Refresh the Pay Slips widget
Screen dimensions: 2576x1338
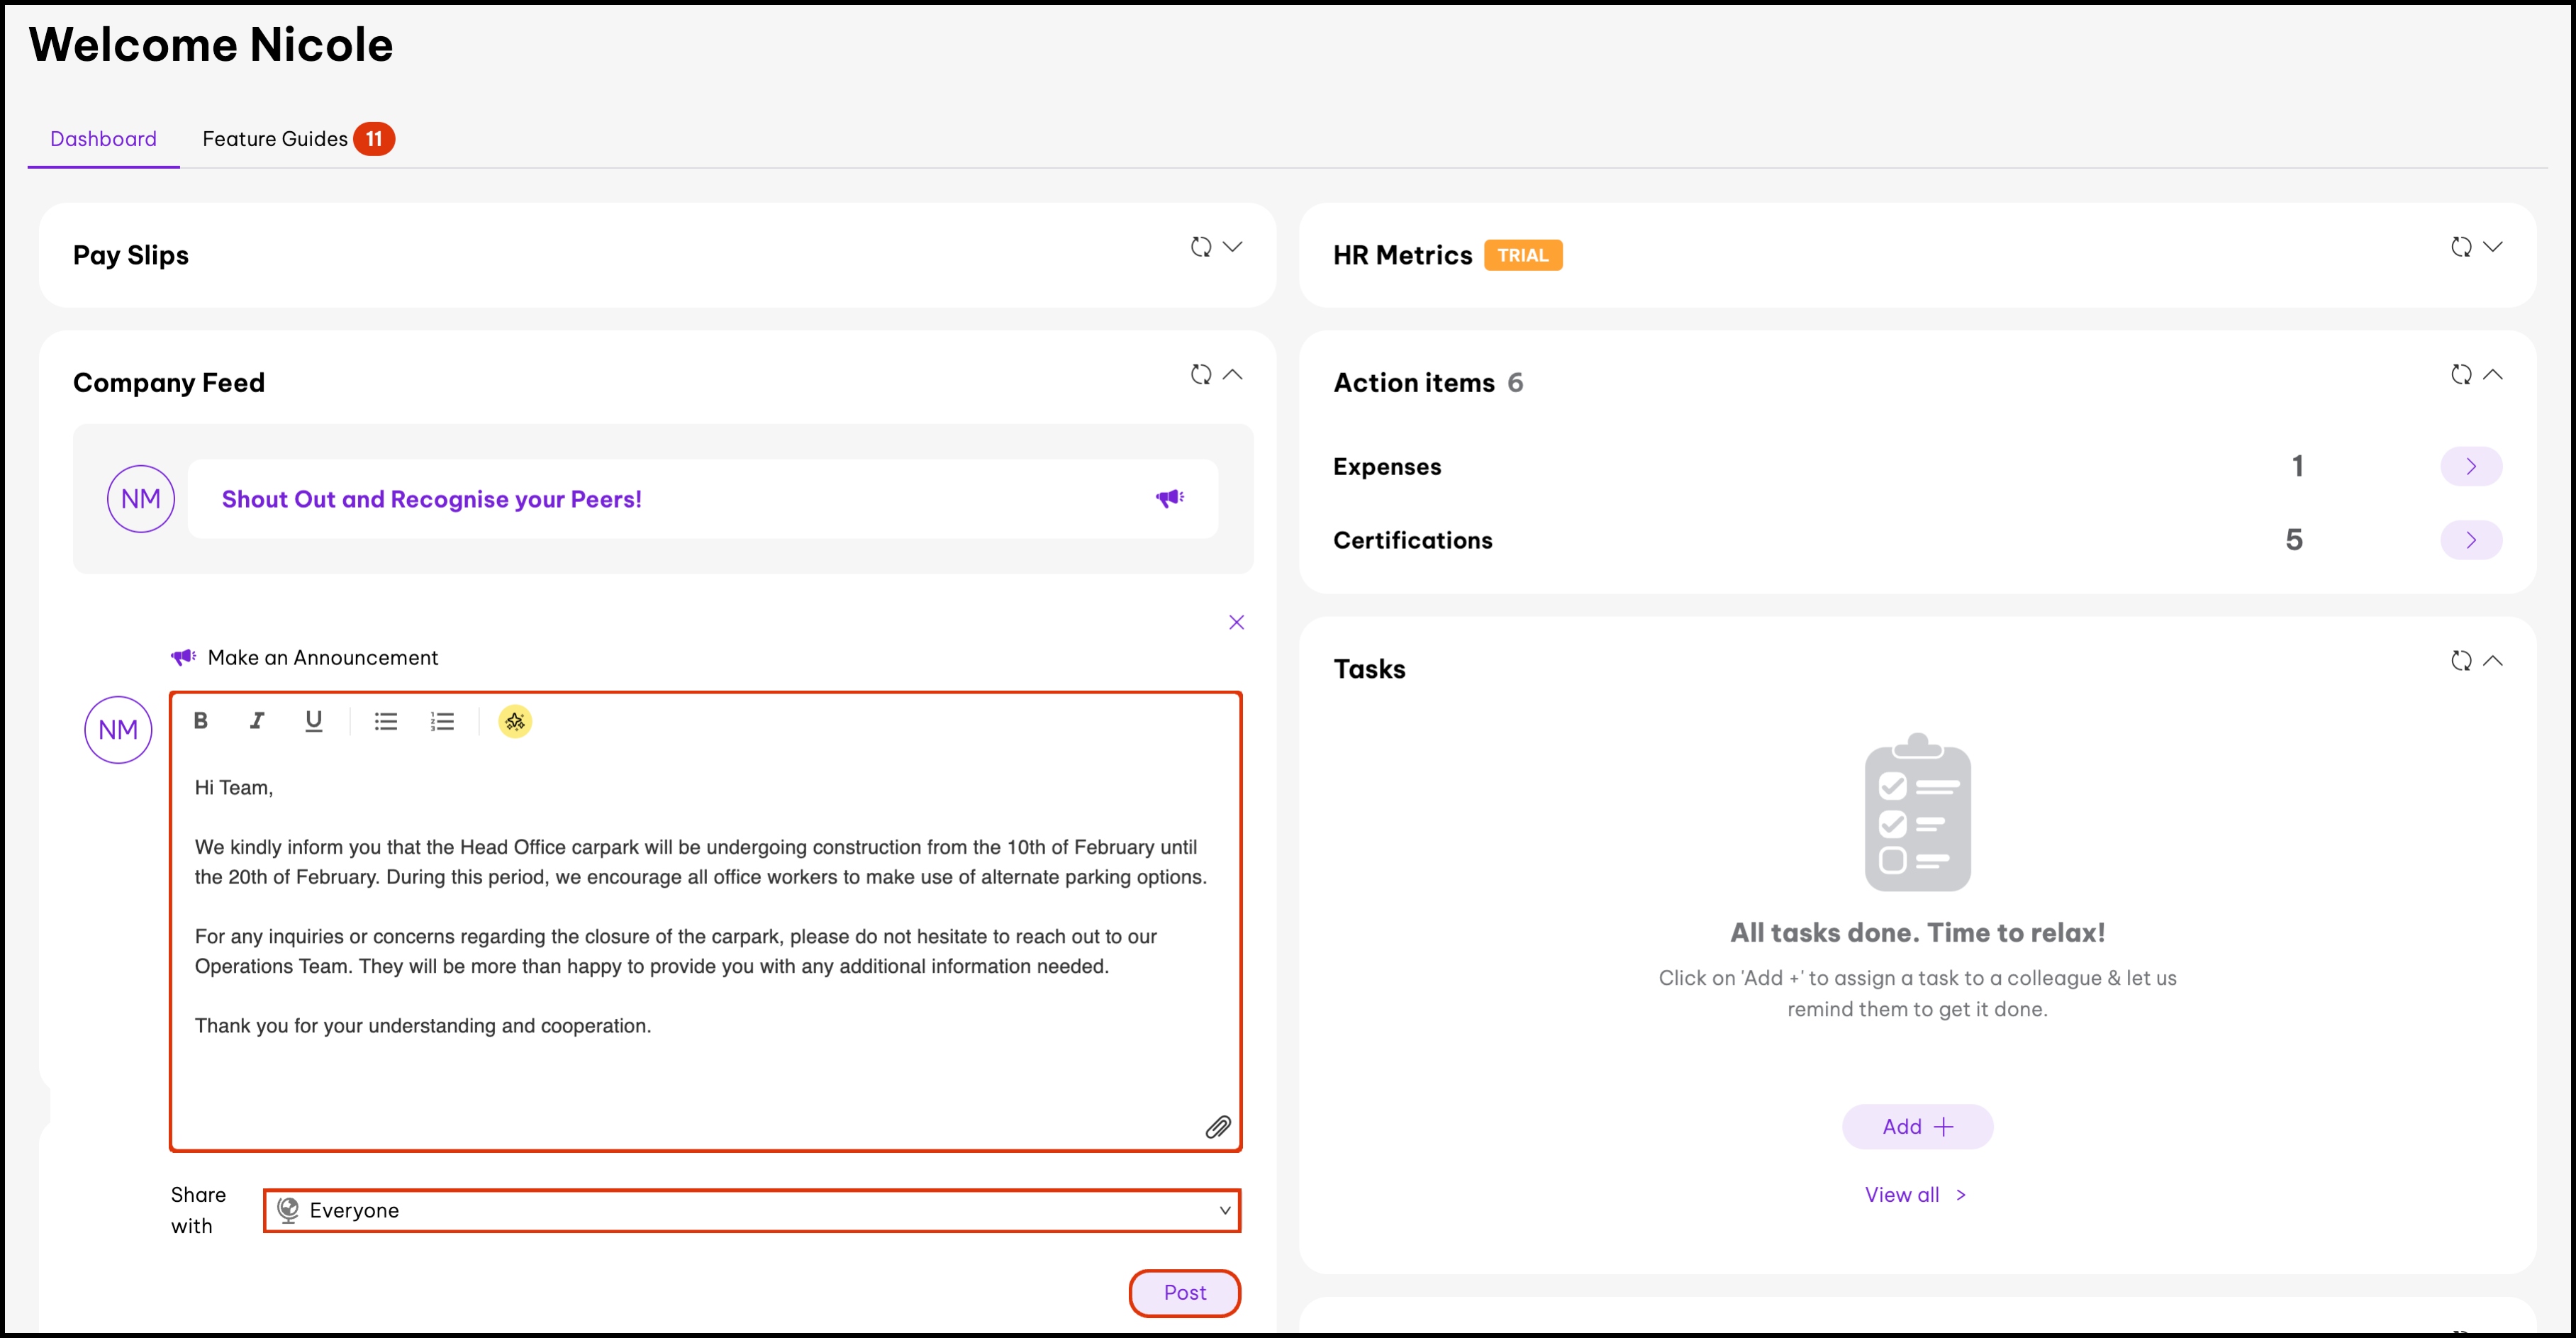[x=1201, y=247]
